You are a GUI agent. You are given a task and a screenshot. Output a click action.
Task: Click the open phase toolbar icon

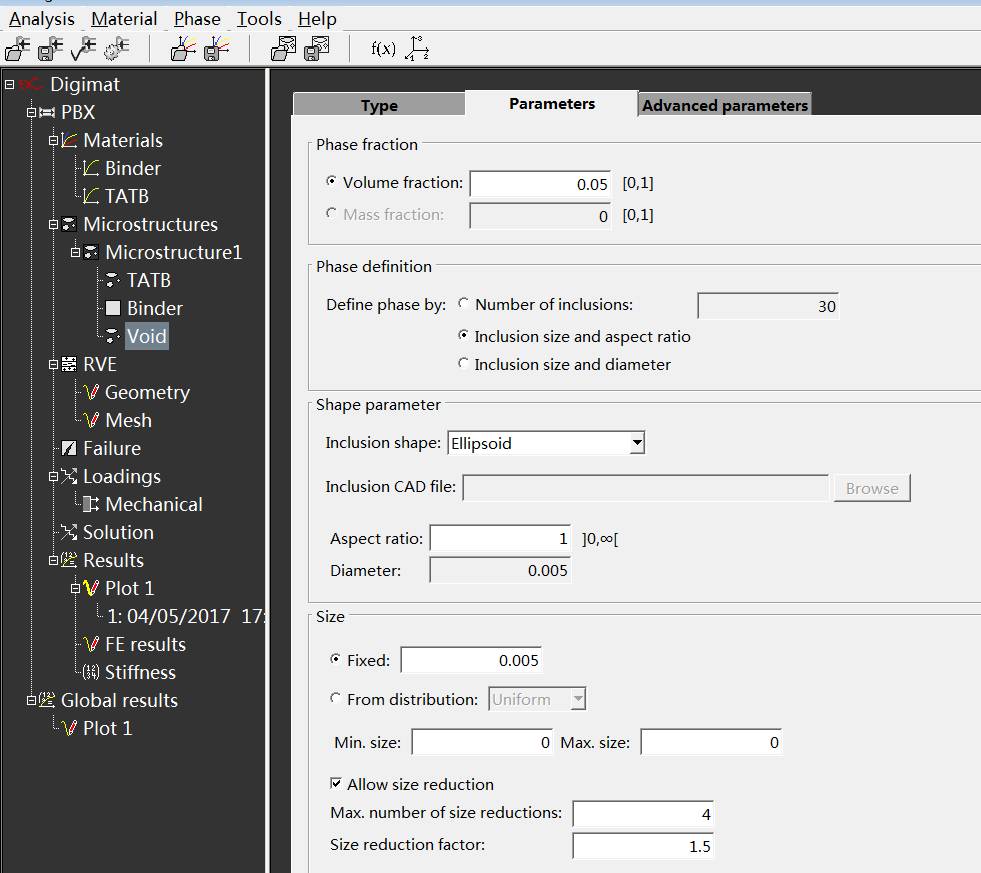283,49
